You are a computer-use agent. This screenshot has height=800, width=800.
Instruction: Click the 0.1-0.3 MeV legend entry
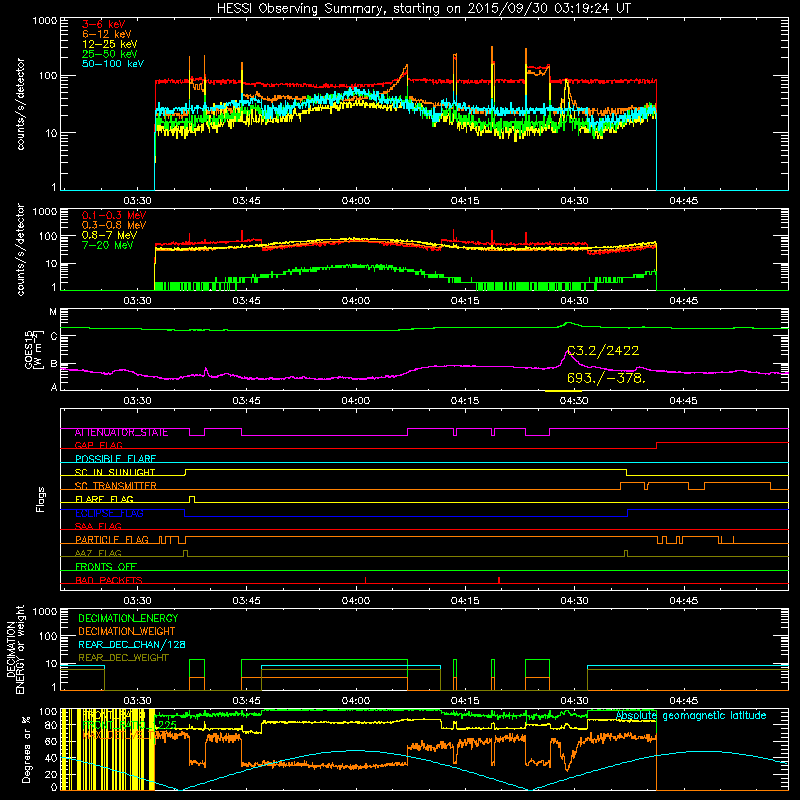coord(114,215)
